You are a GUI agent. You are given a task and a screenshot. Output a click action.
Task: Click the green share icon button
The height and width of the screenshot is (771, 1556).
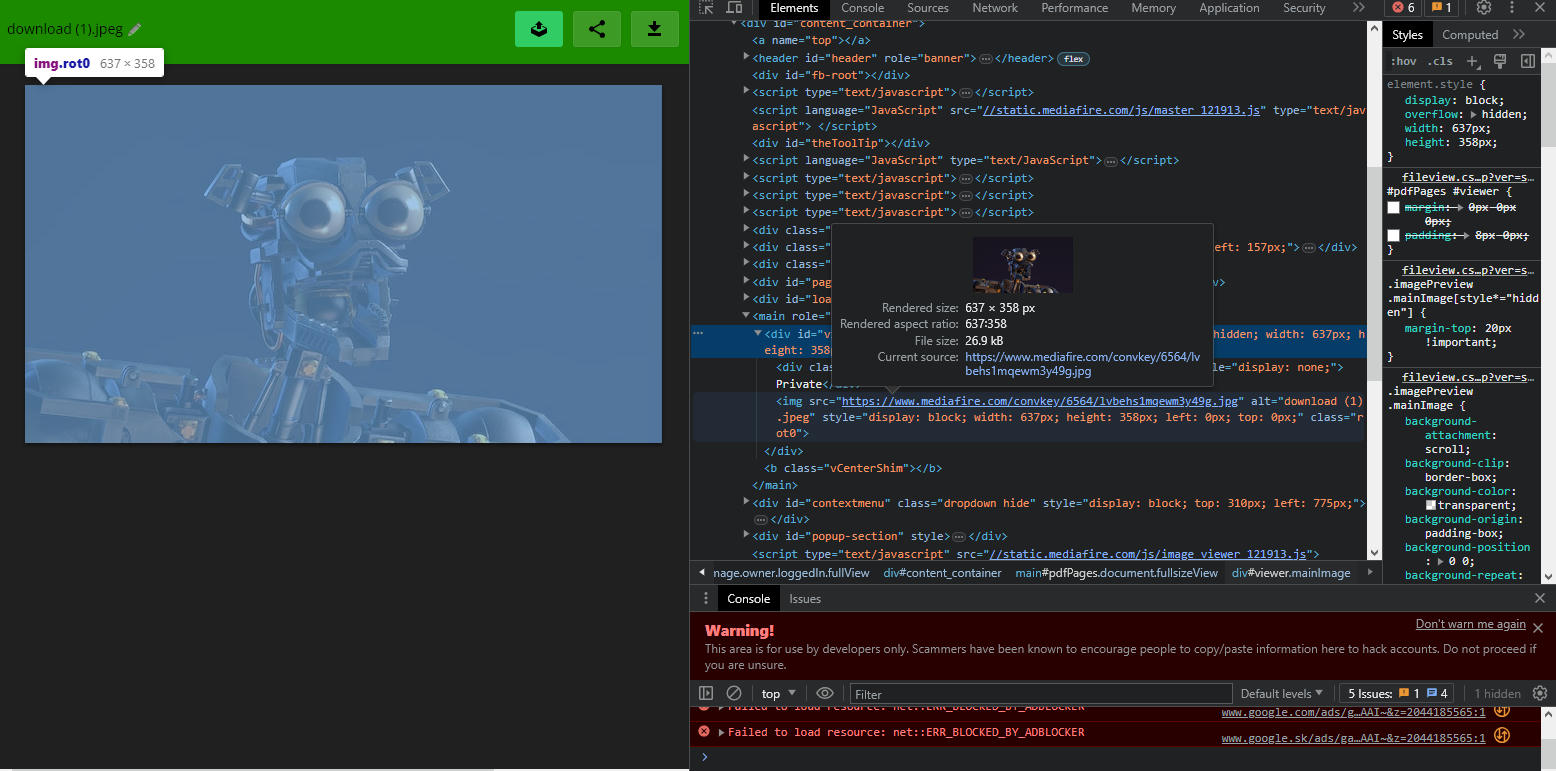pyautogui.click(x=597, y=29)
